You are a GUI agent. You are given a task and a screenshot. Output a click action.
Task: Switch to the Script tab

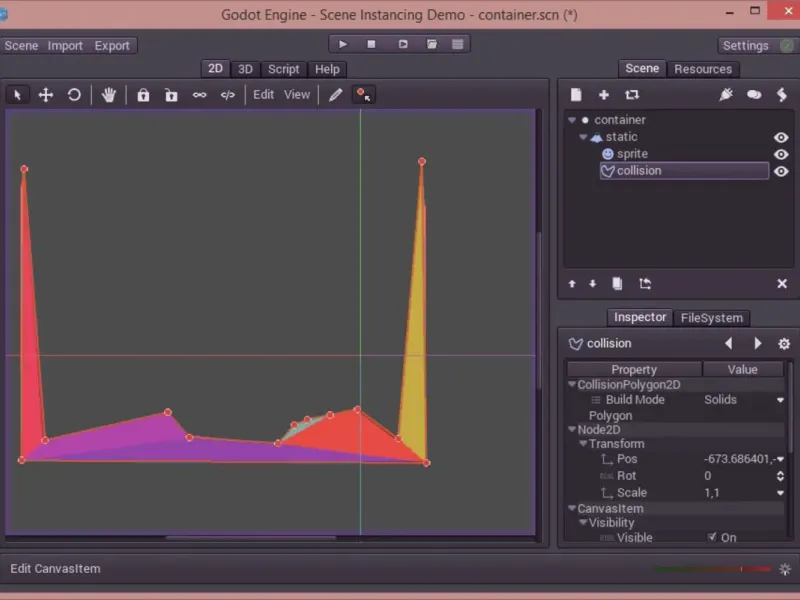coord(283,69)
